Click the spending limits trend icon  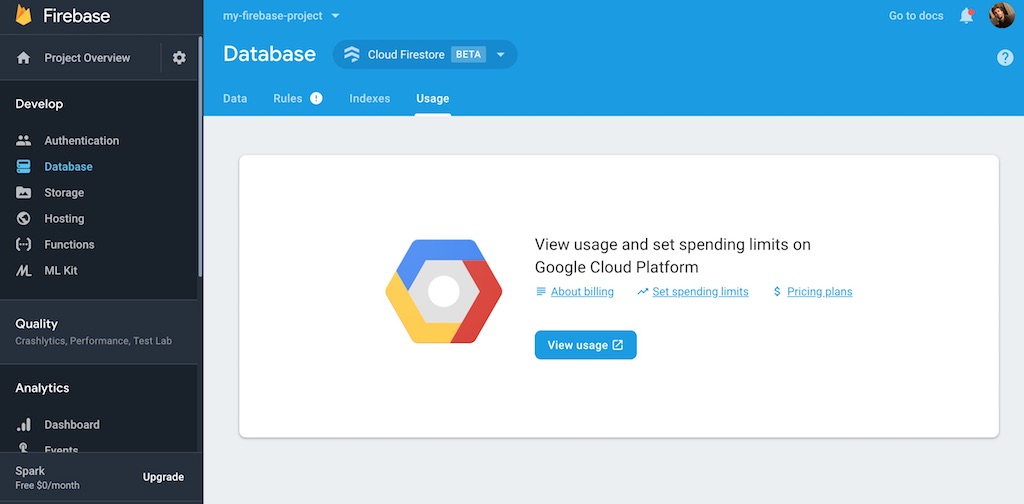[643, 292]
